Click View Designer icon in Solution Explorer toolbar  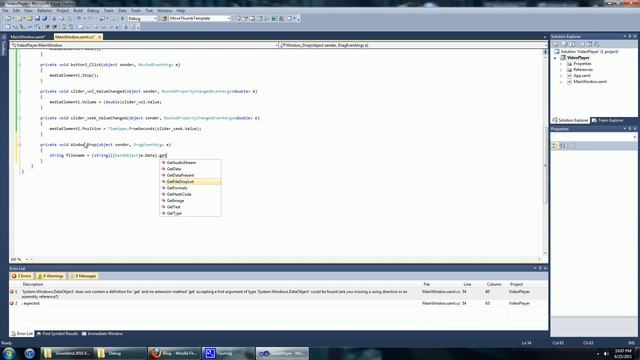pyautogui.click(x=589, y=44)
